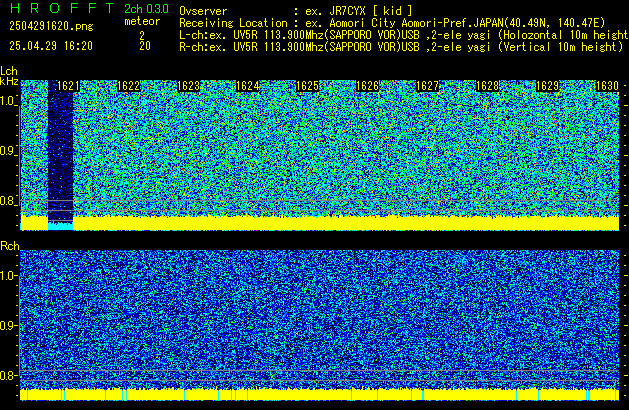This screenshot has height=410, width=629.
Task: Click the '2ch 0.3.0' version label
Action: (x=146, y=9)
